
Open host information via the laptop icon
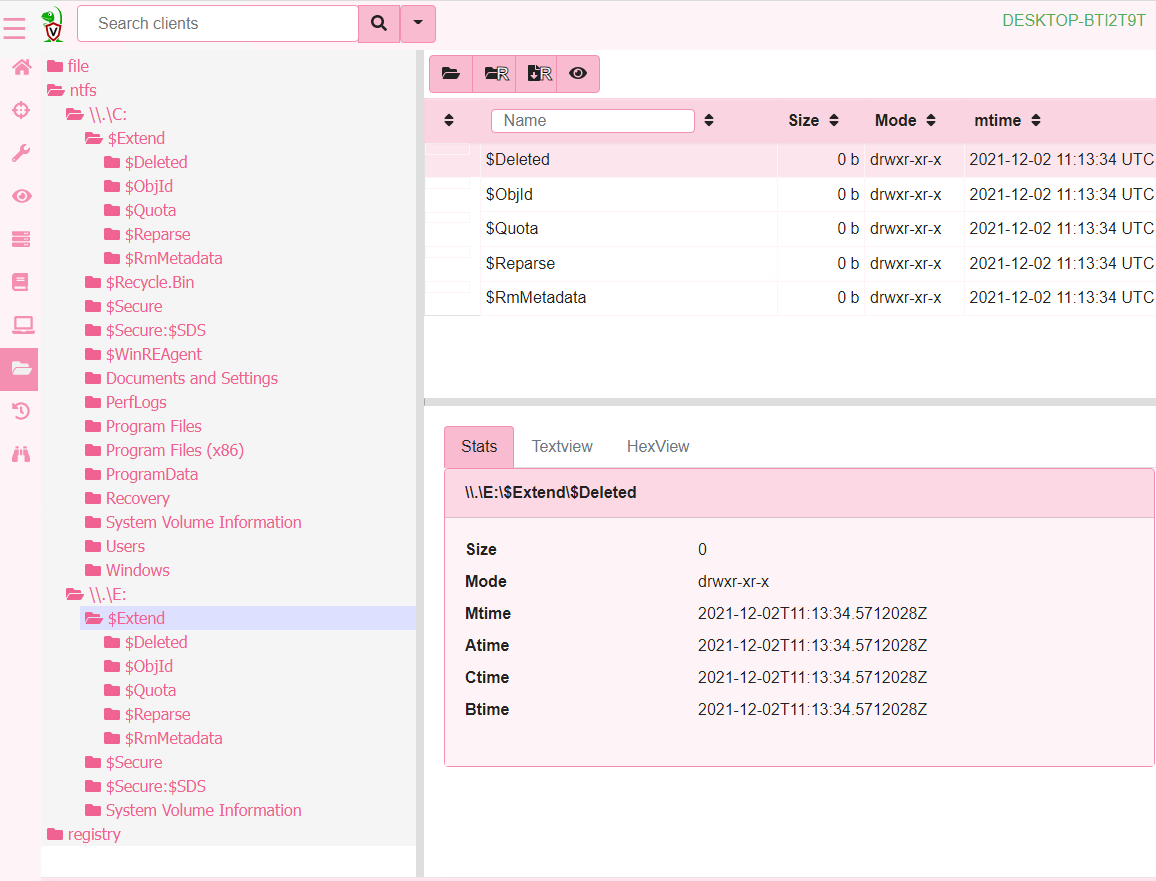point(20,325)
